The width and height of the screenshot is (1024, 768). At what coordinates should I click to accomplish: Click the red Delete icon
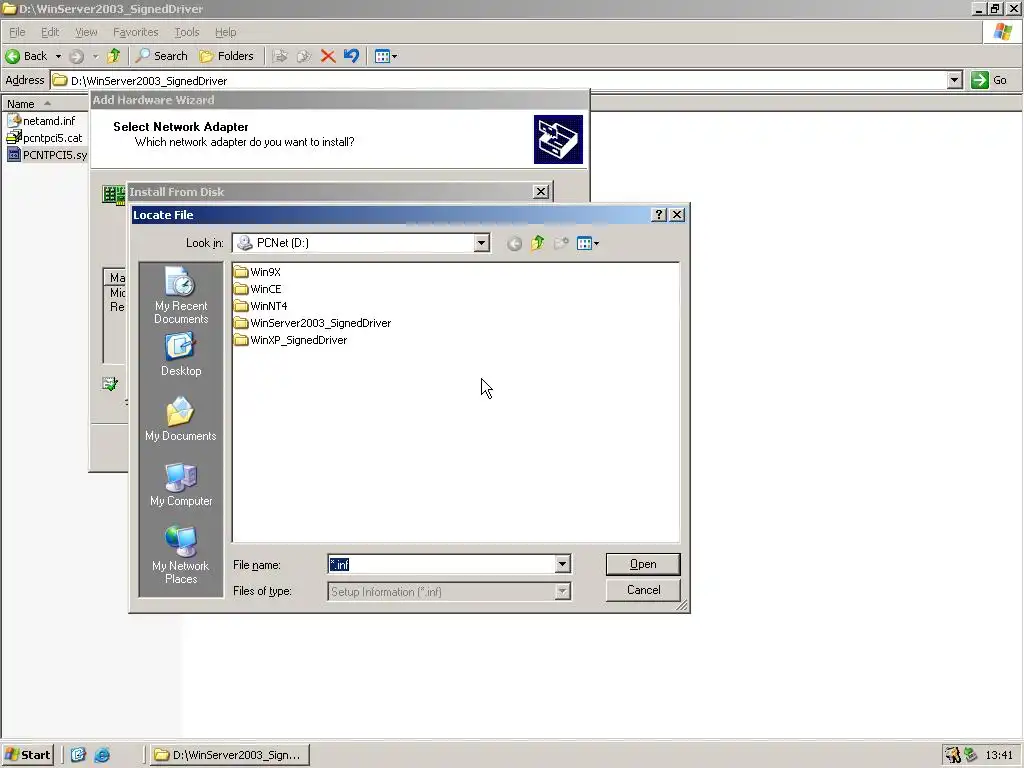tap(328, 56)
